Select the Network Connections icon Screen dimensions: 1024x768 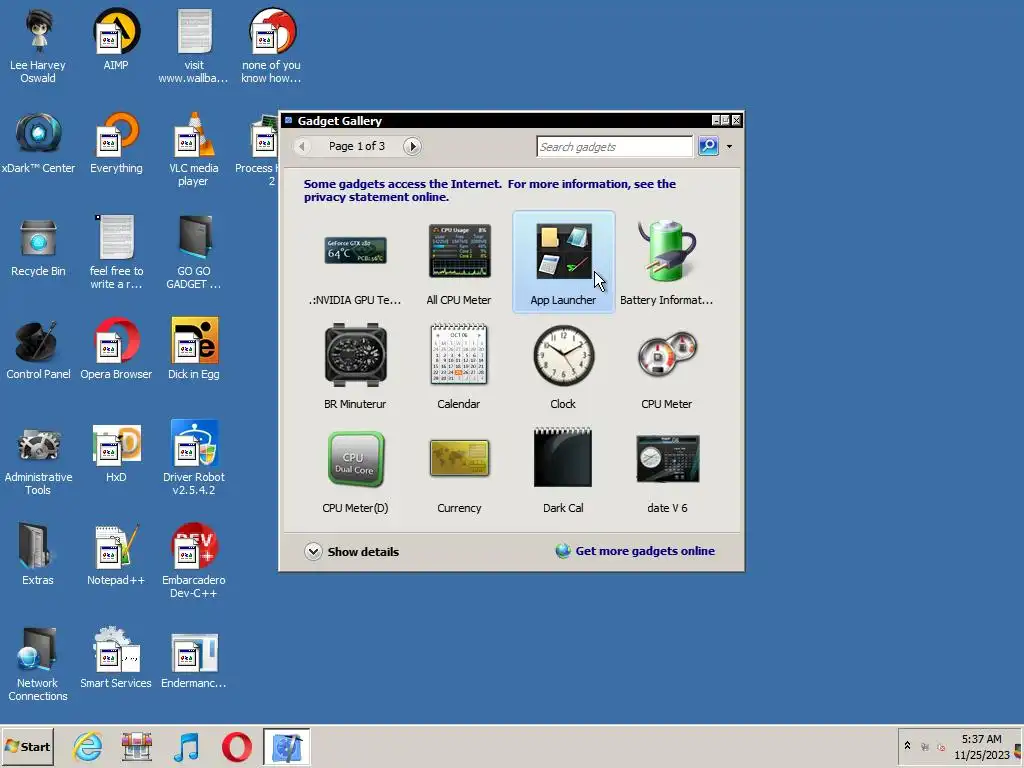coord(38,666)
